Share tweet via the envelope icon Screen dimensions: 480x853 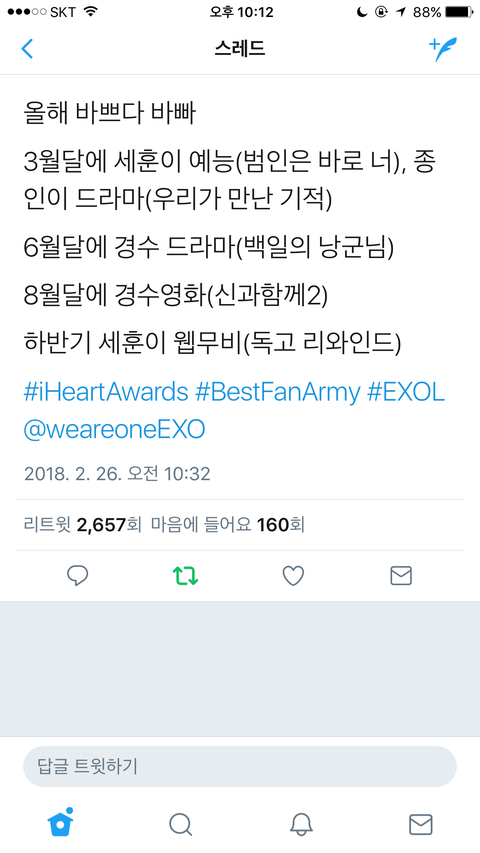(401, 576)
